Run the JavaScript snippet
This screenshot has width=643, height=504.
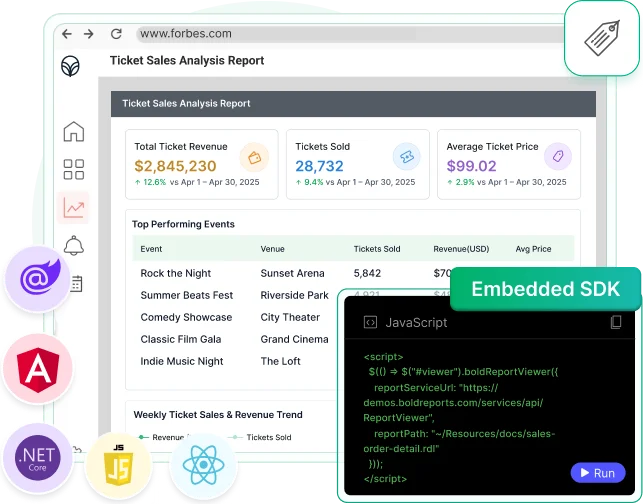point(598,473)
